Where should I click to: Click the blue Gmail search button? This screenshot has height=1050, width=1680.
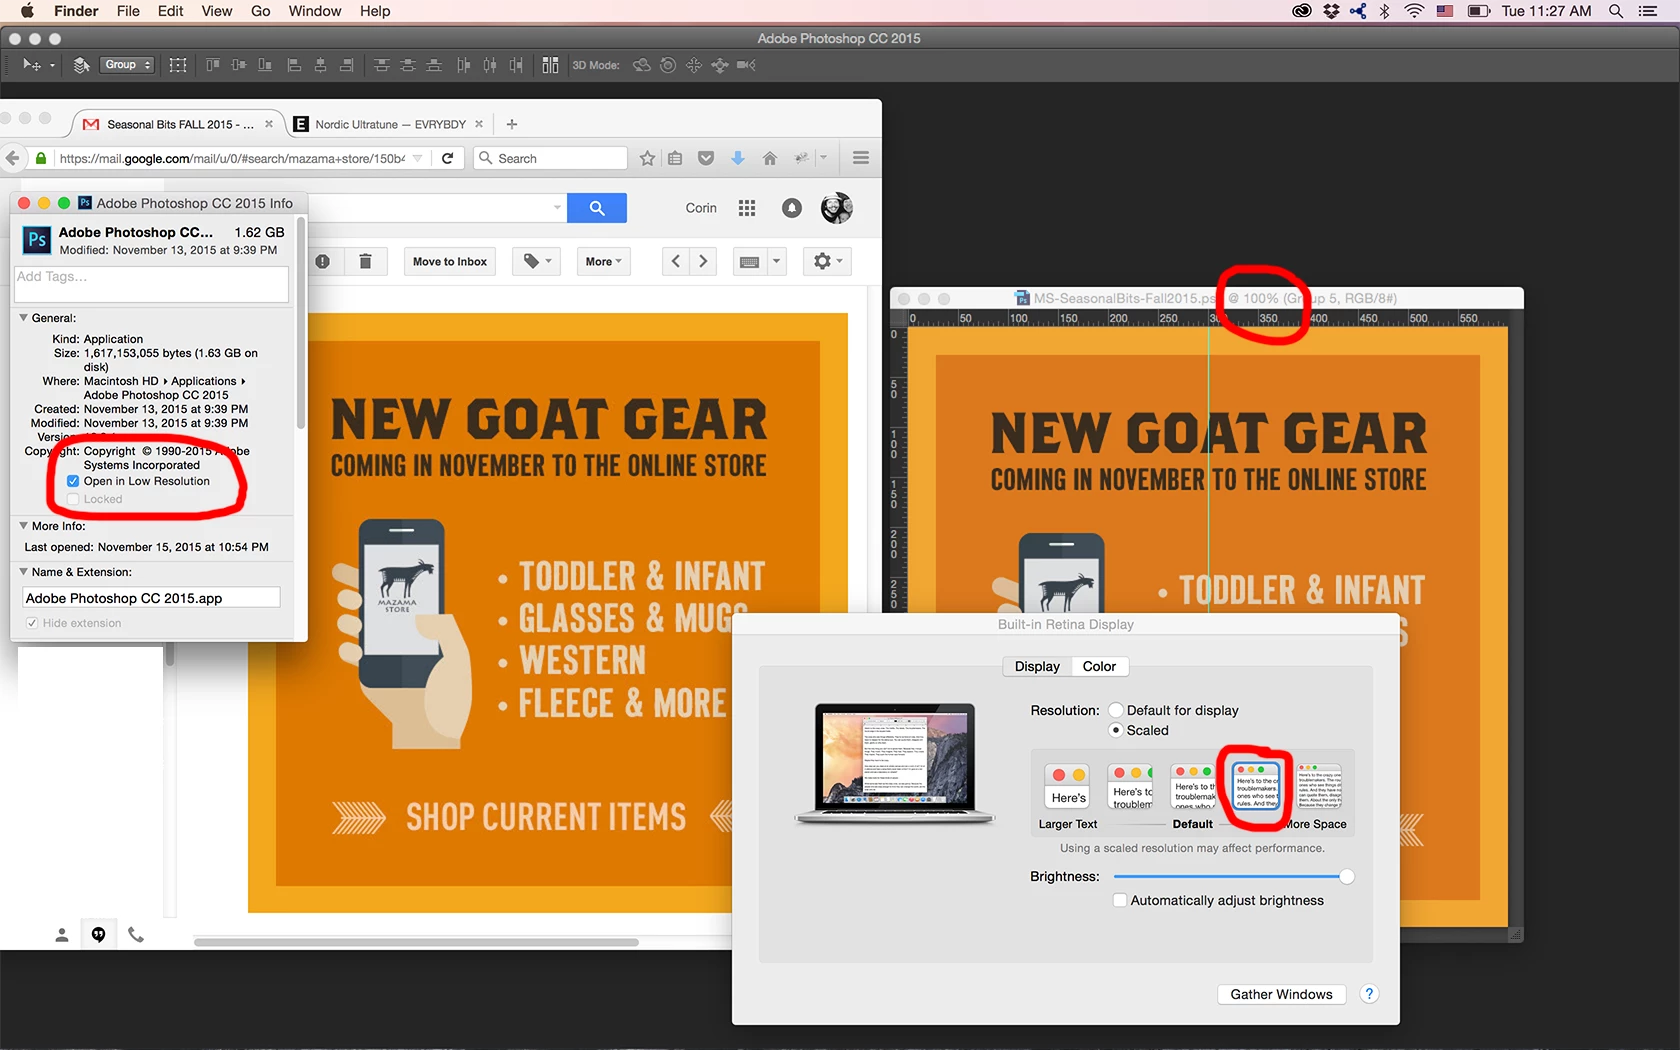click(597, 208)
